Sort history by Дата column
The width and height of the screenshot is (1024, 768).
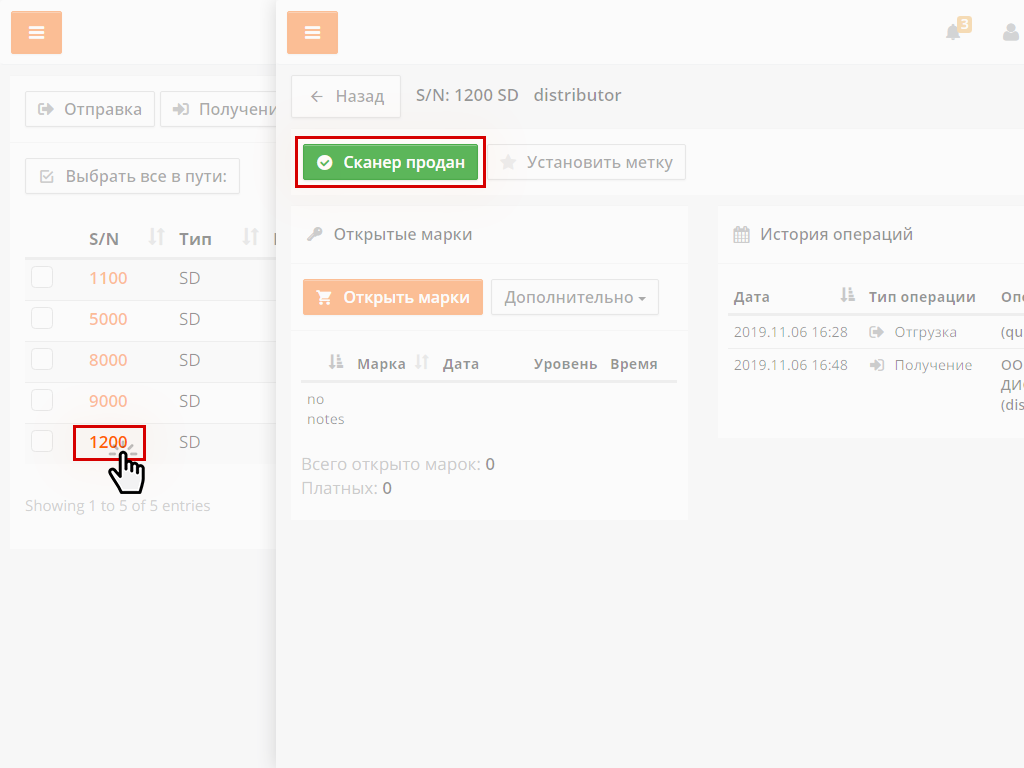[x=847, y=296]
